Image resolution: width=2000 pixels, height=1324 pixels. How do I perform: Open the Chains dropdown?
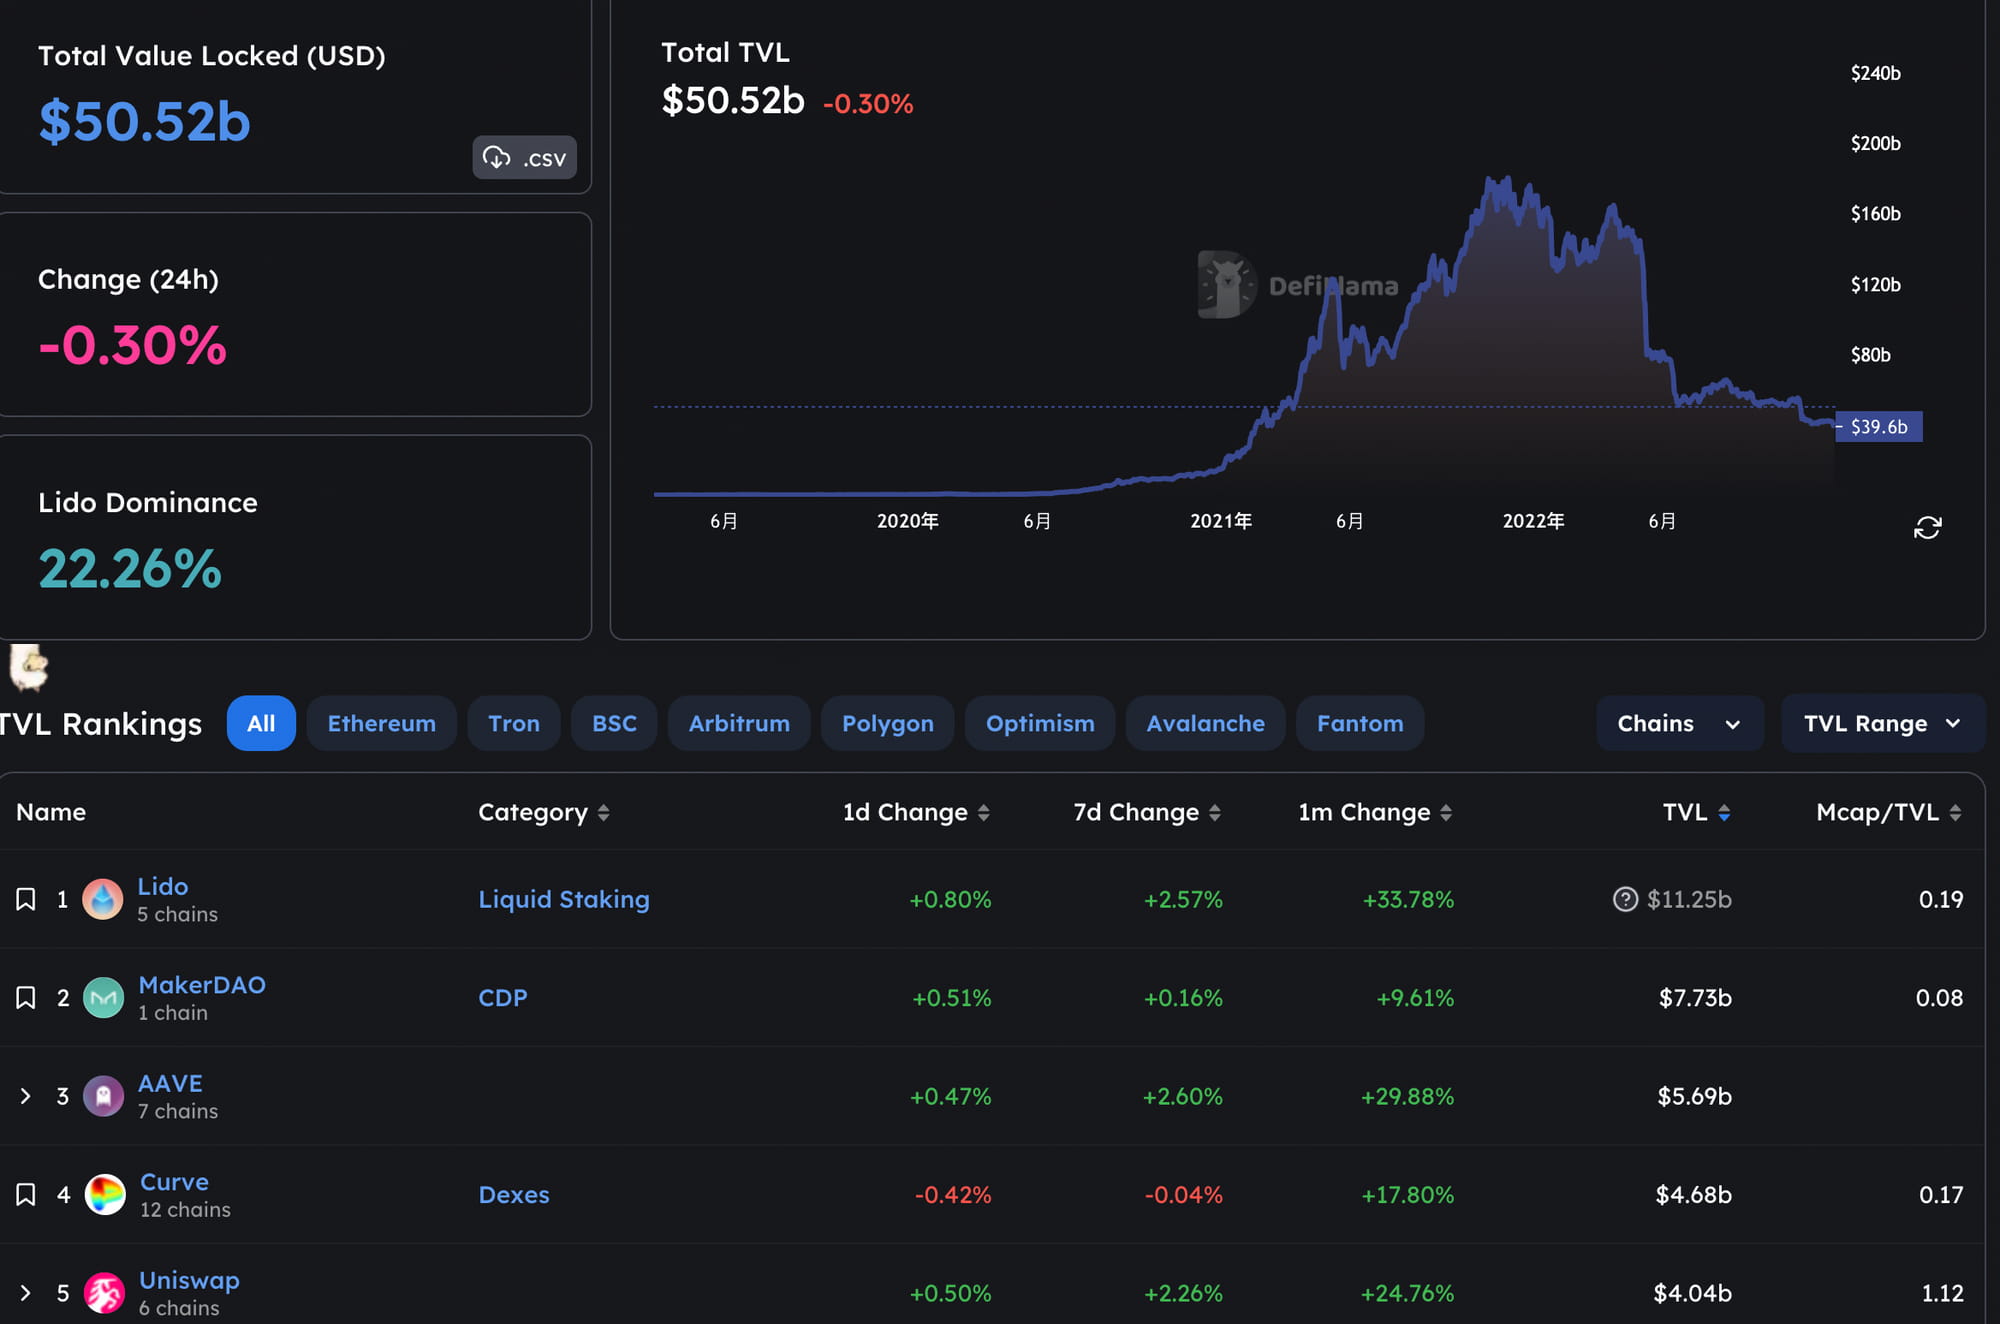click(1679, 723)
